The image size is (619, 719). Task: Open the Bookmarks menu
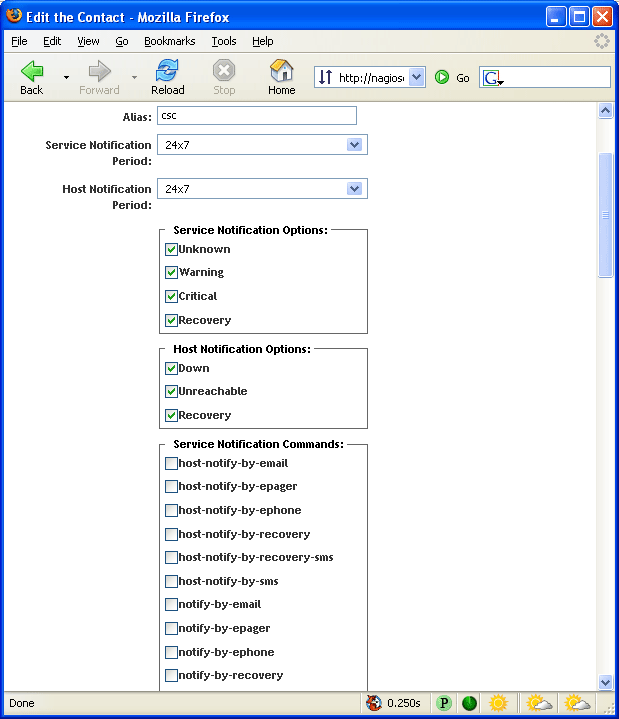point(170,41)
